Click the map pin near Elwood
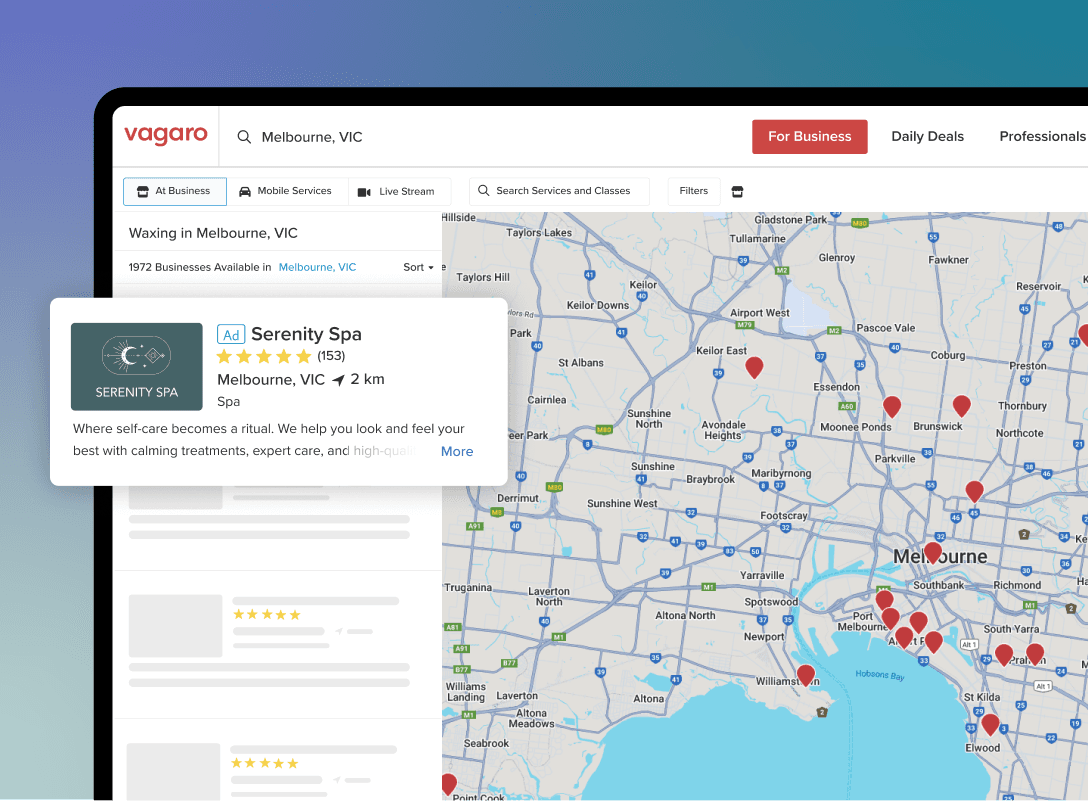Screen dimensions: 1088x801 [x=989, y=724]
